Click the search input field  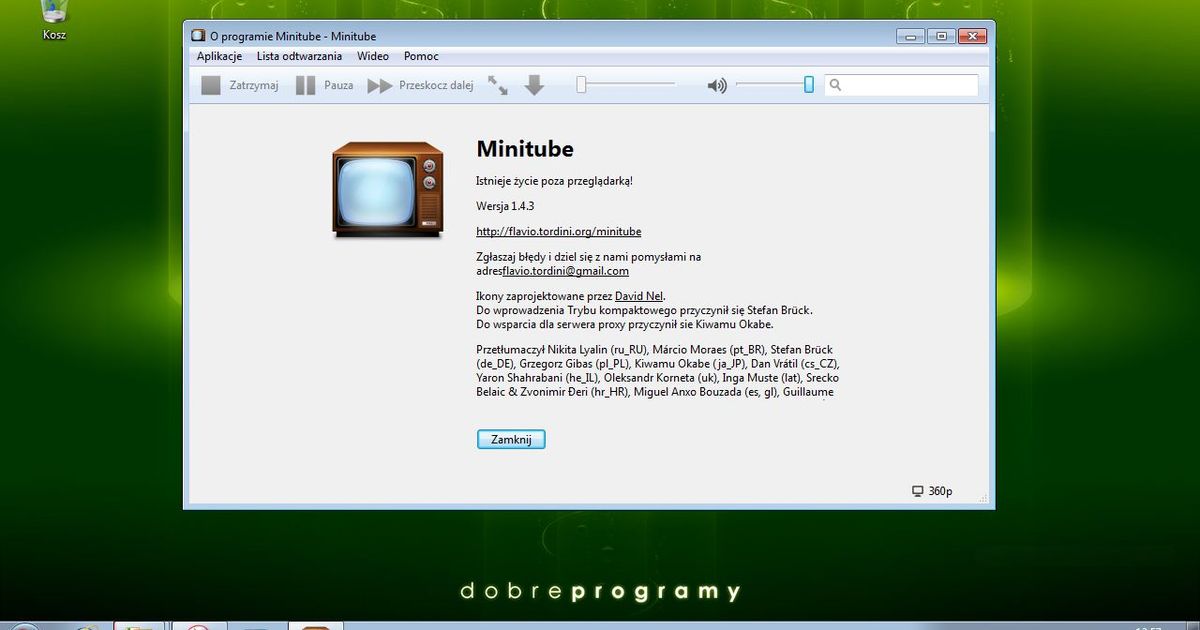tap(901, 85)
